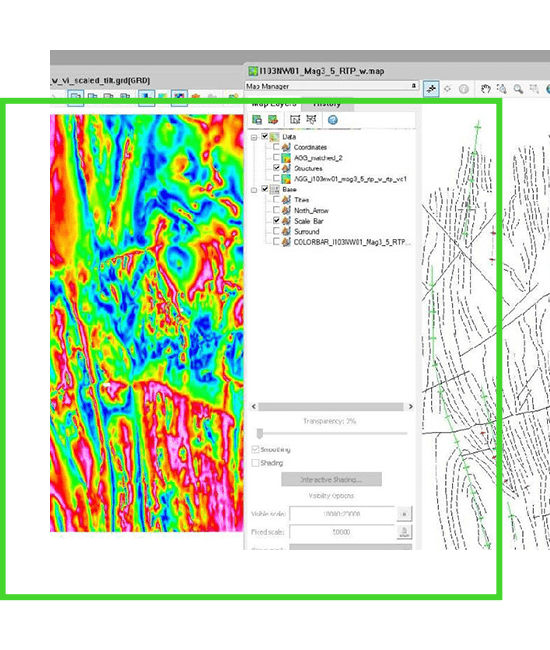Click the magnifier zoom tool

[518, 89]
